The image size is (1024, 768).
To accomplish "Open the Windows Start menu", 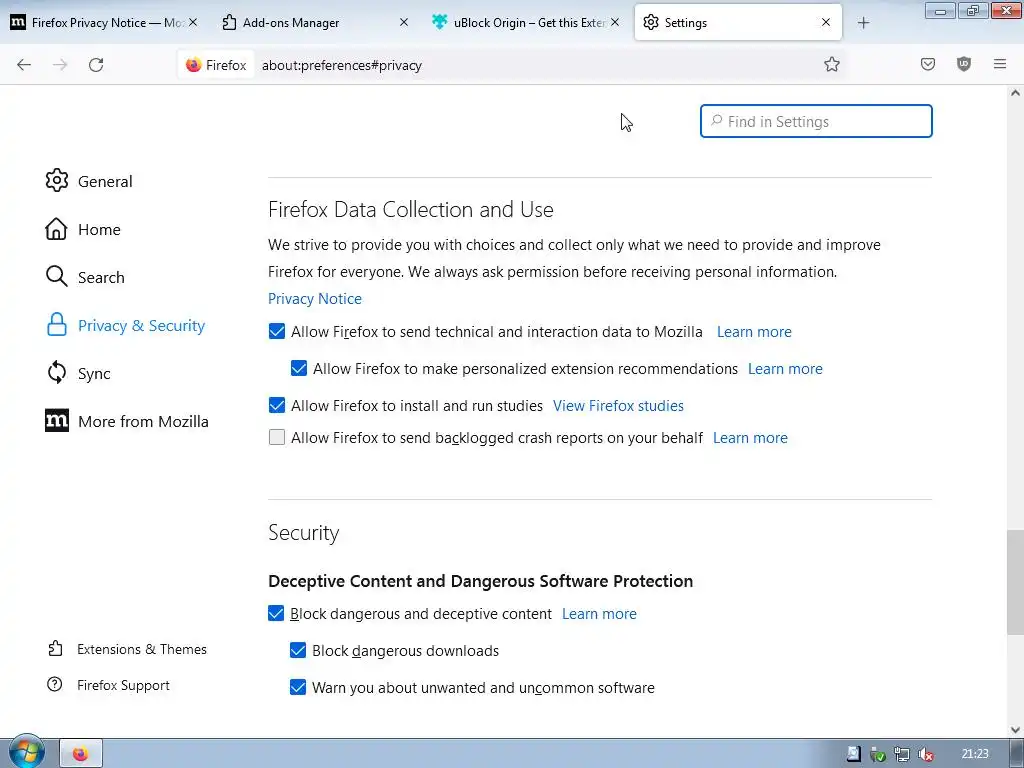I will (x=26, y=753).
